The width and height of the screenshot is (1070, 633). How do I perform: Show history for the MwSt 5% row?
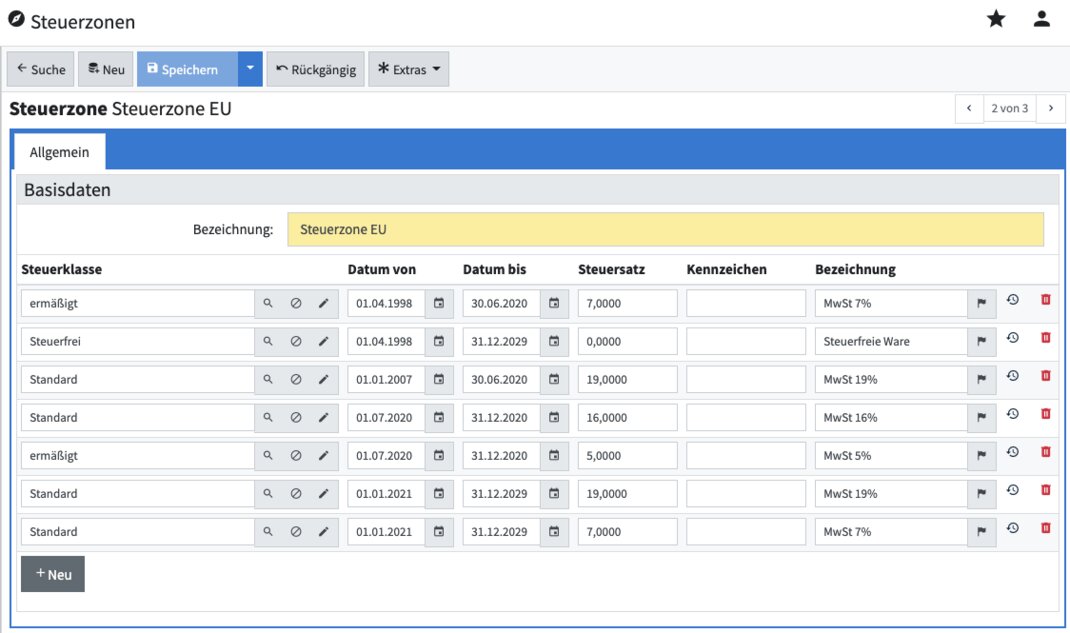(x=1012, y=452)
